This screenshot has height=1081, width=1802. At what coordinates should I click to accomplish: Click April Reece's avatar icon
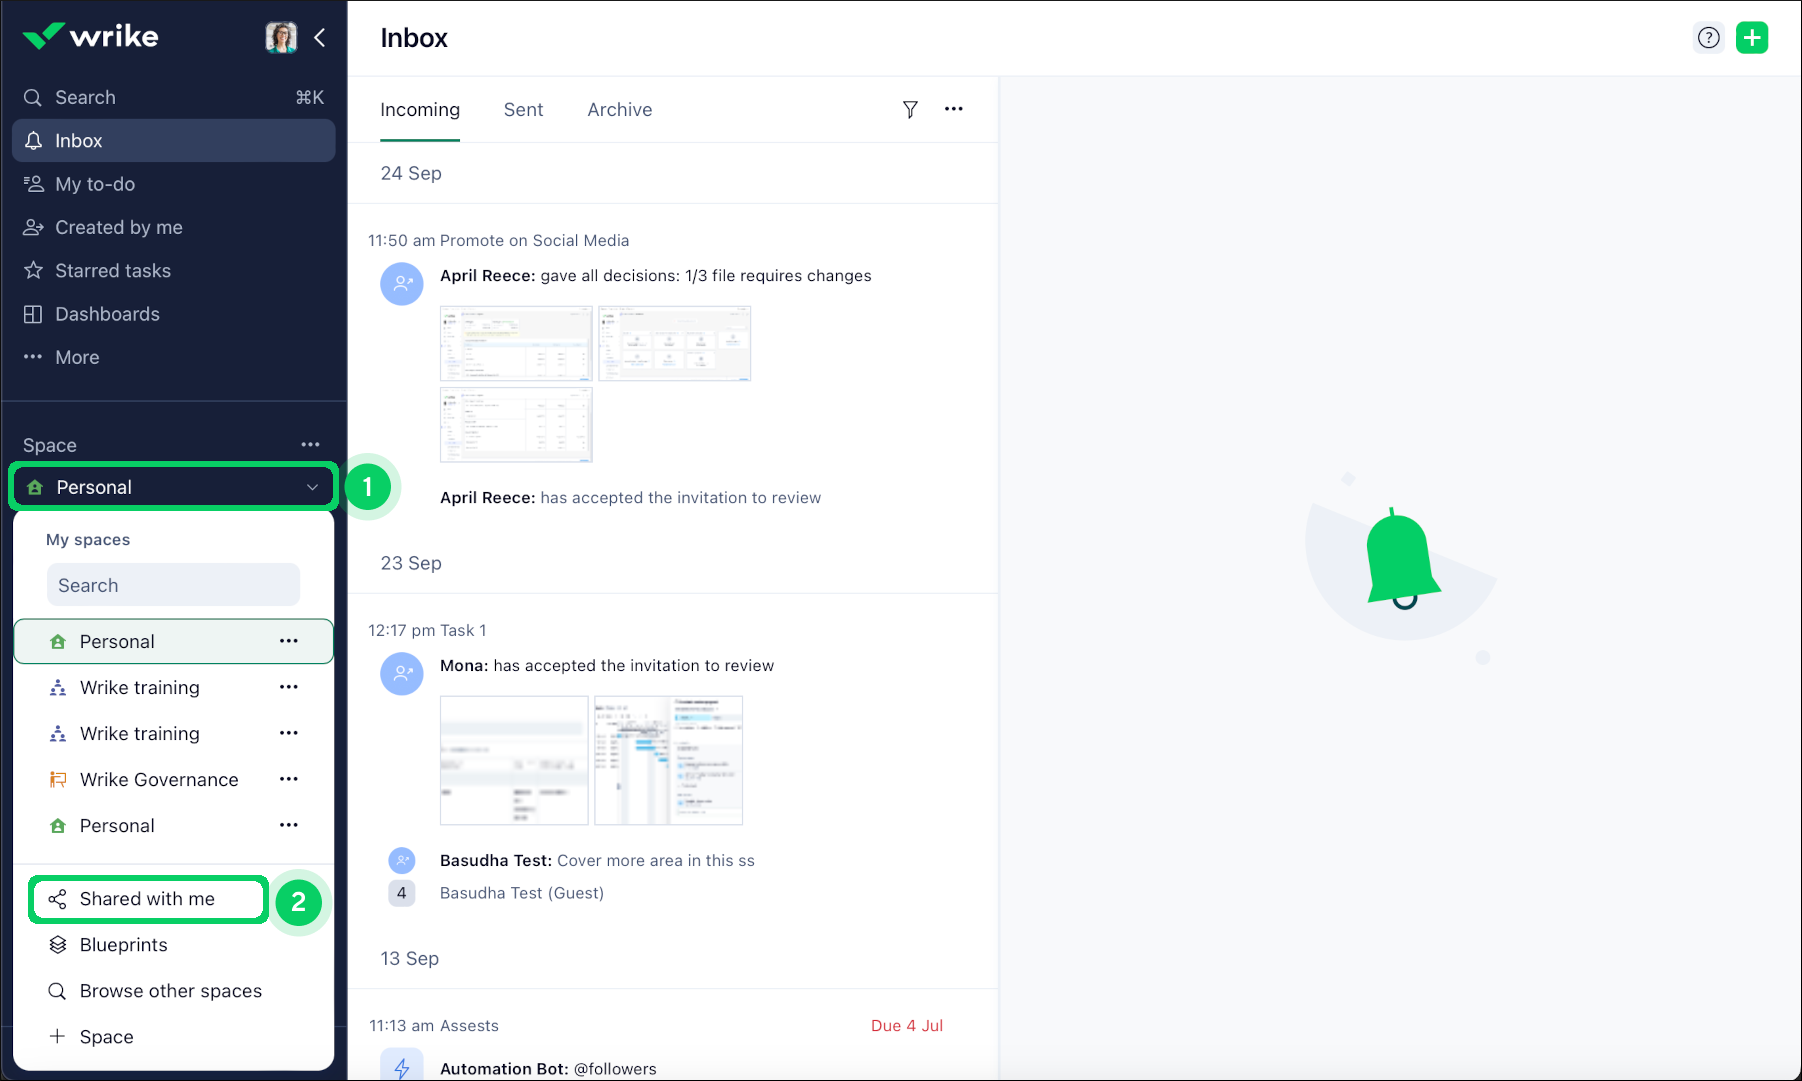tap(402, 284)
